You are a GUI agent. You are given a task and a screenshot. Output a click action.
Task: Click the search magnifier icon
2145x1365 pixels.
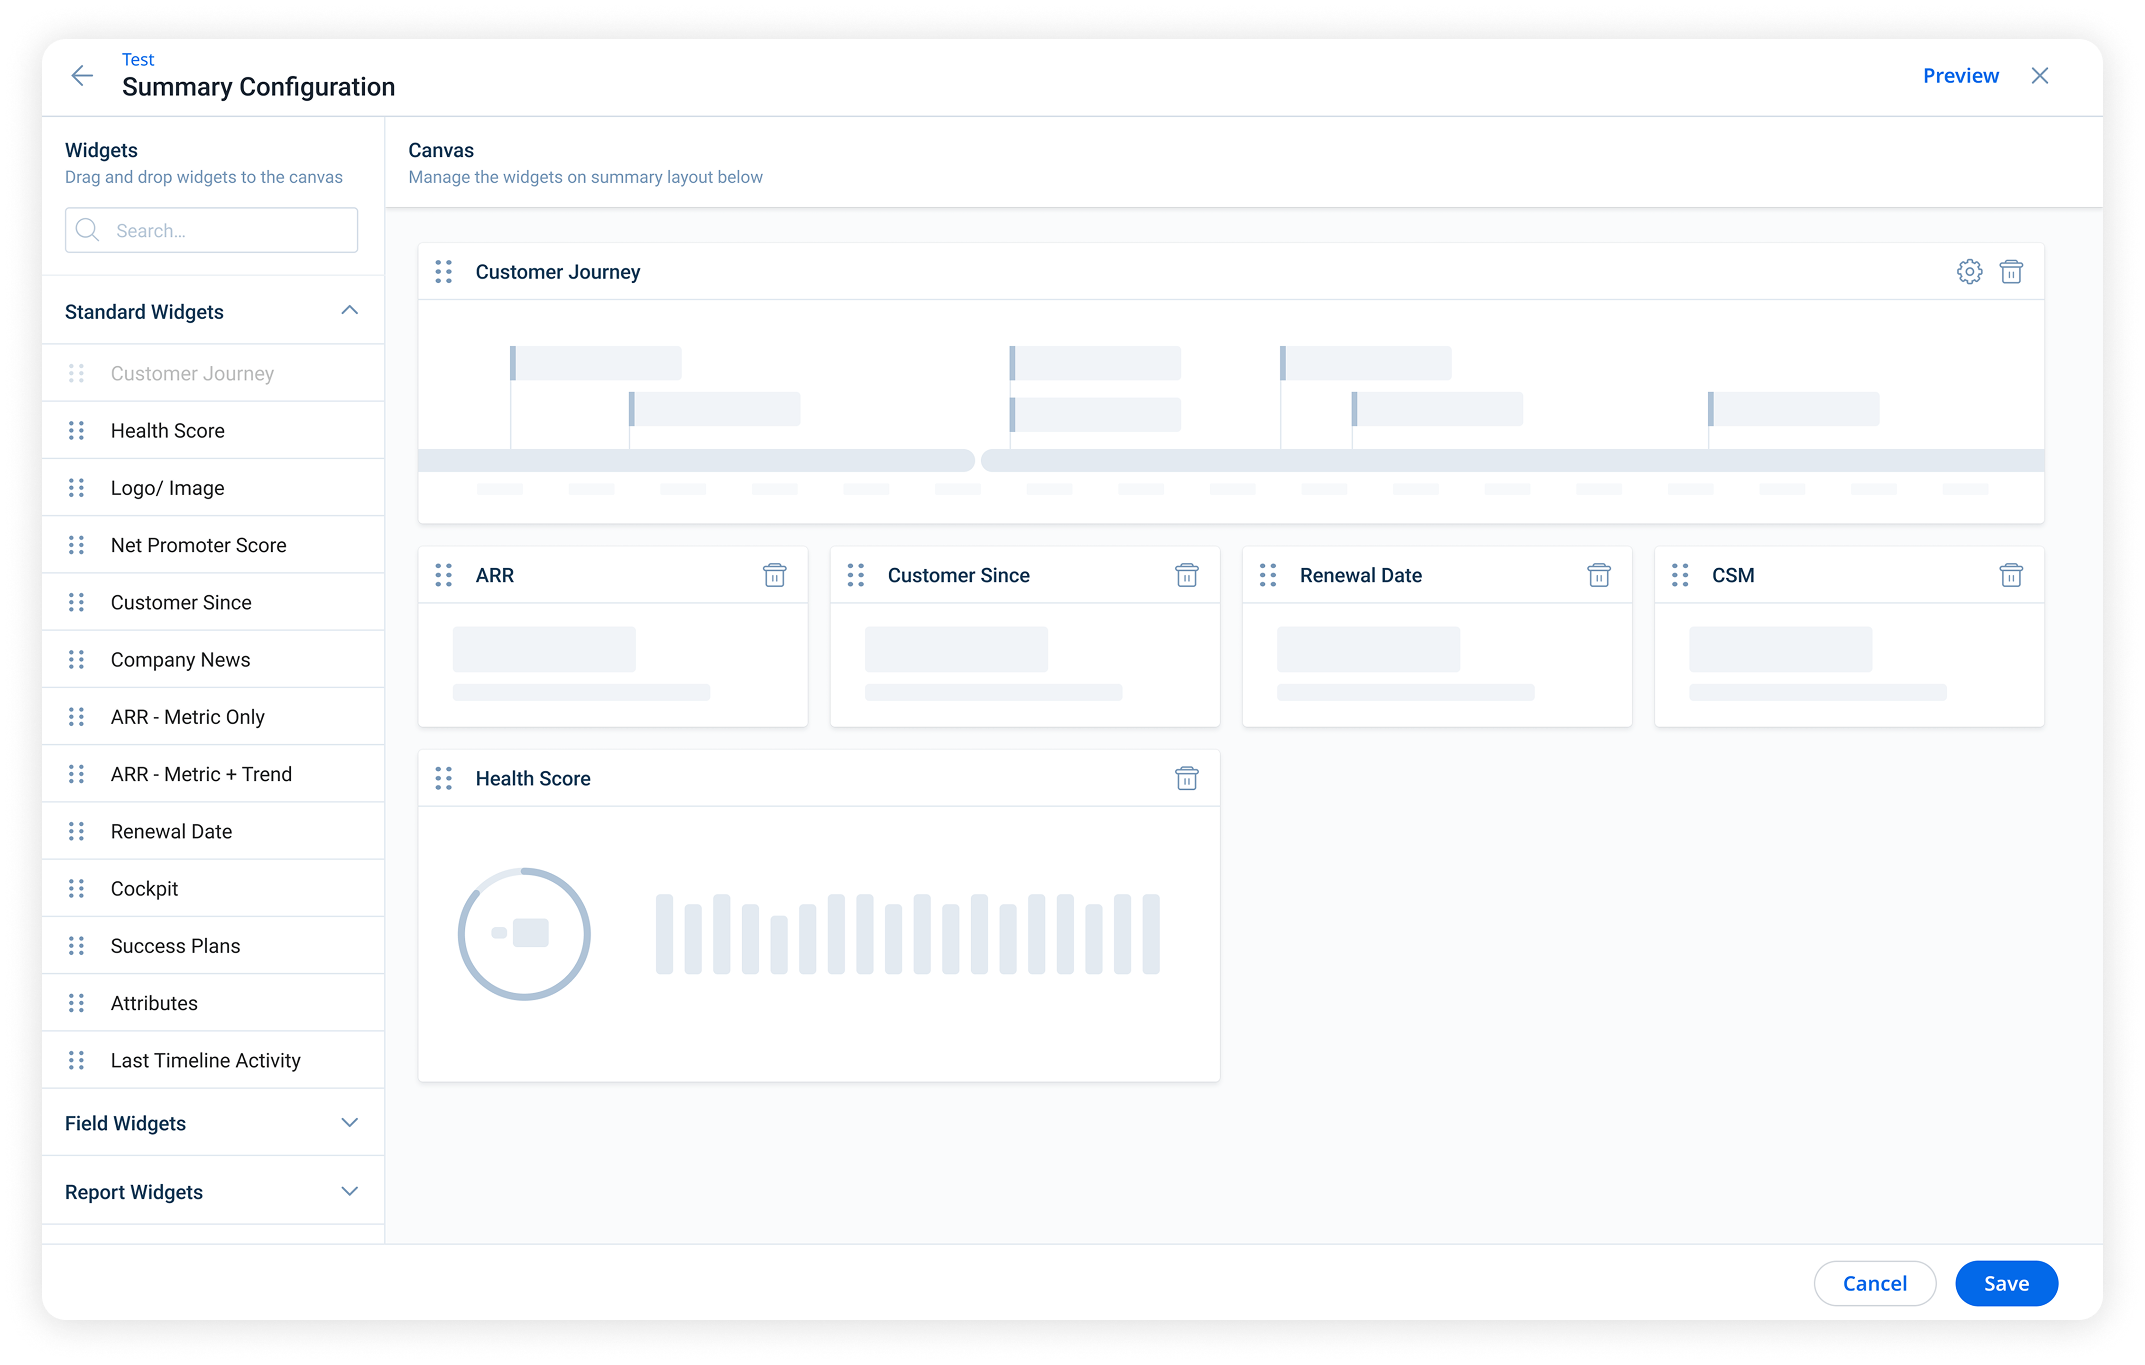88,230
